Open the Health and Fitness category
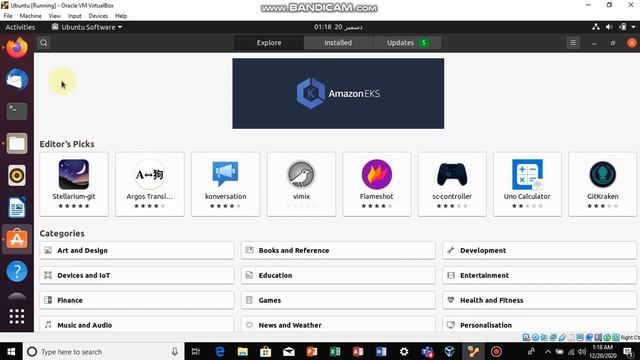This screenshot has width=640, height=360. pyautogui.click(x=540, y=300)
